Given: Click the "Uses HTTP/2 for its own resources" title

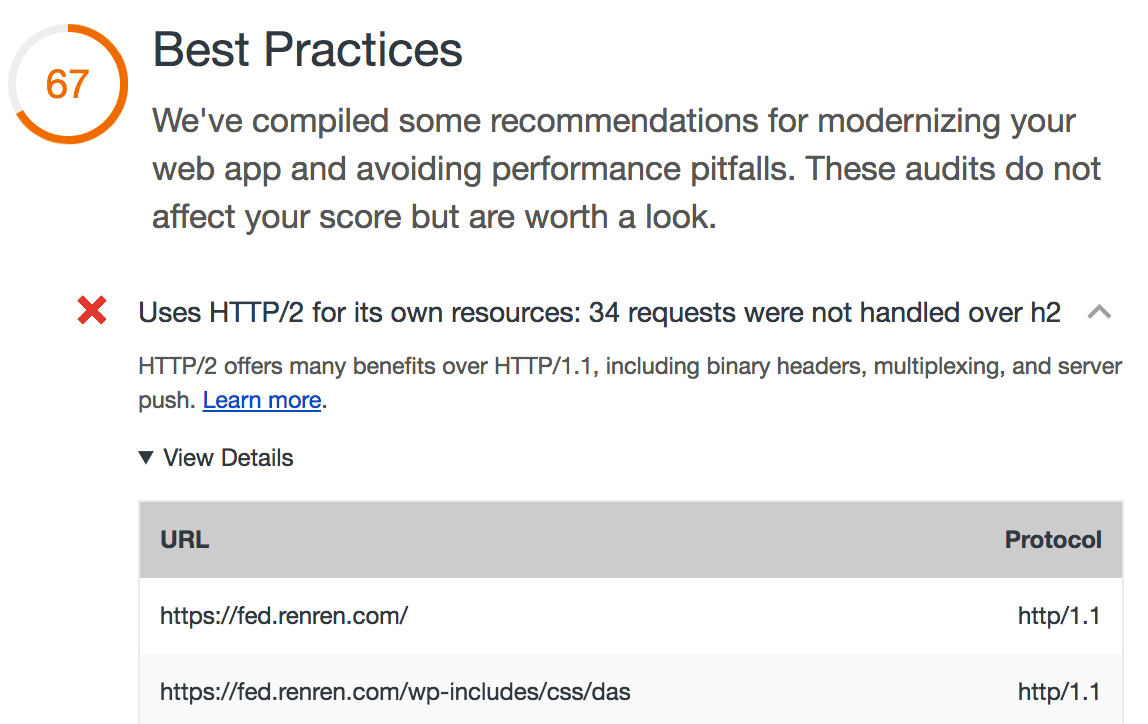Looking at the screenshot, I should pyautogui.click(x=358, y=313).
